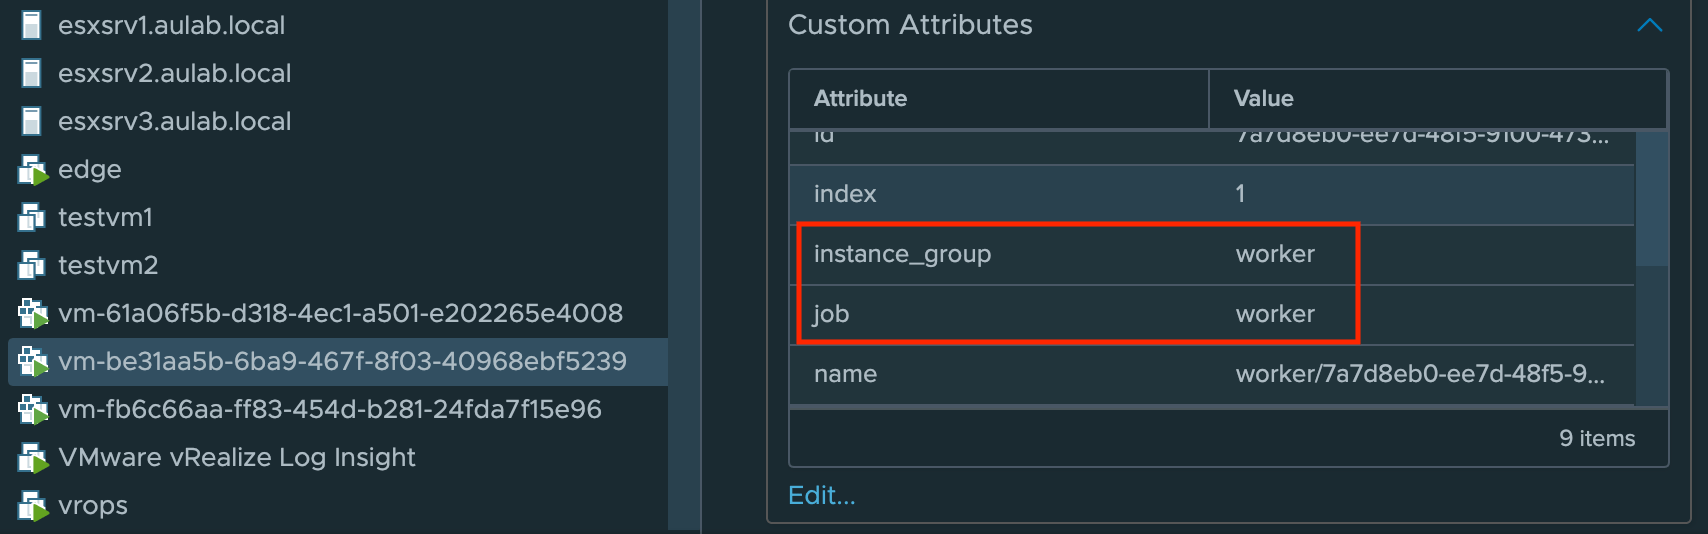Viewport: 1708px width, 534px height.
Task: Click the name value worker/7a7d8eb0
Action: point(1420,374)
